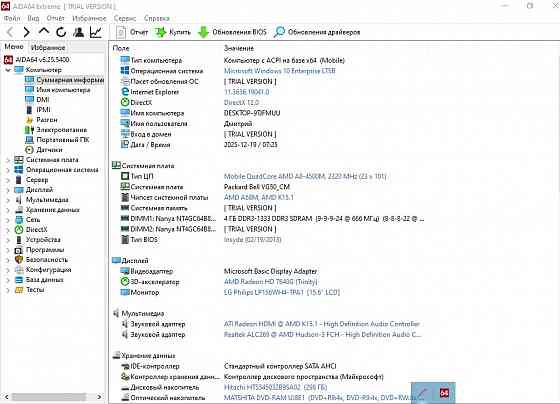Viewport: 560px width, 404px height.
Task: Select the Тесты tree item
Action: (30, 290)
